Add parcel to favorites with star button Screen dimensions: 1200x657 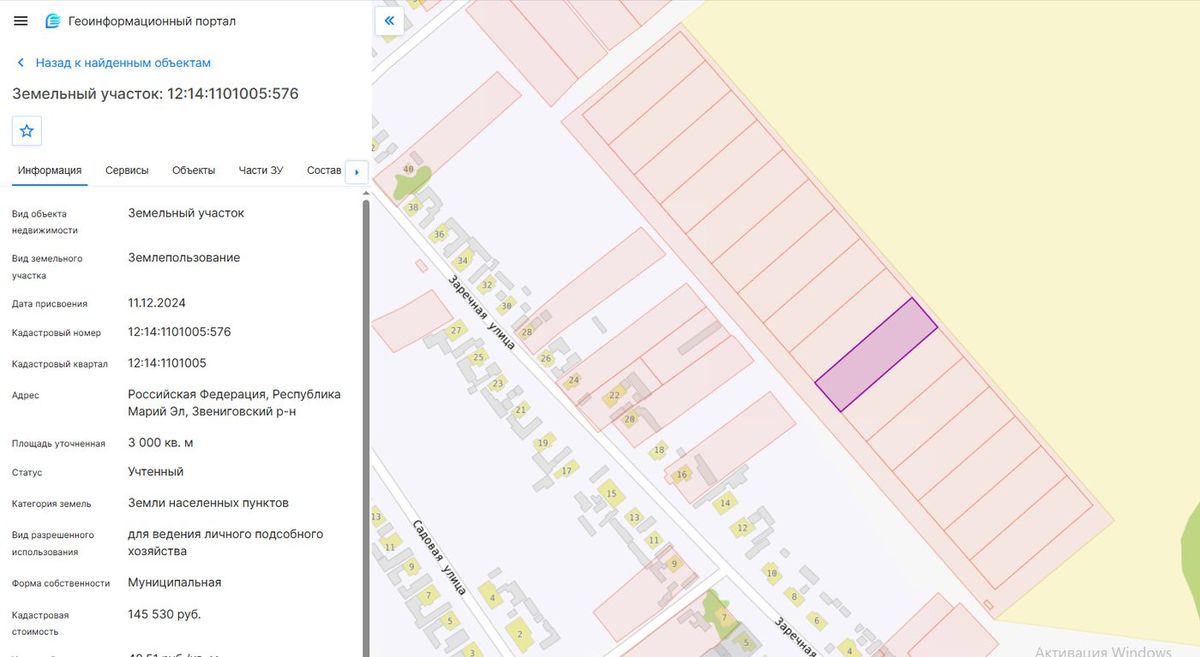(27, 131)
